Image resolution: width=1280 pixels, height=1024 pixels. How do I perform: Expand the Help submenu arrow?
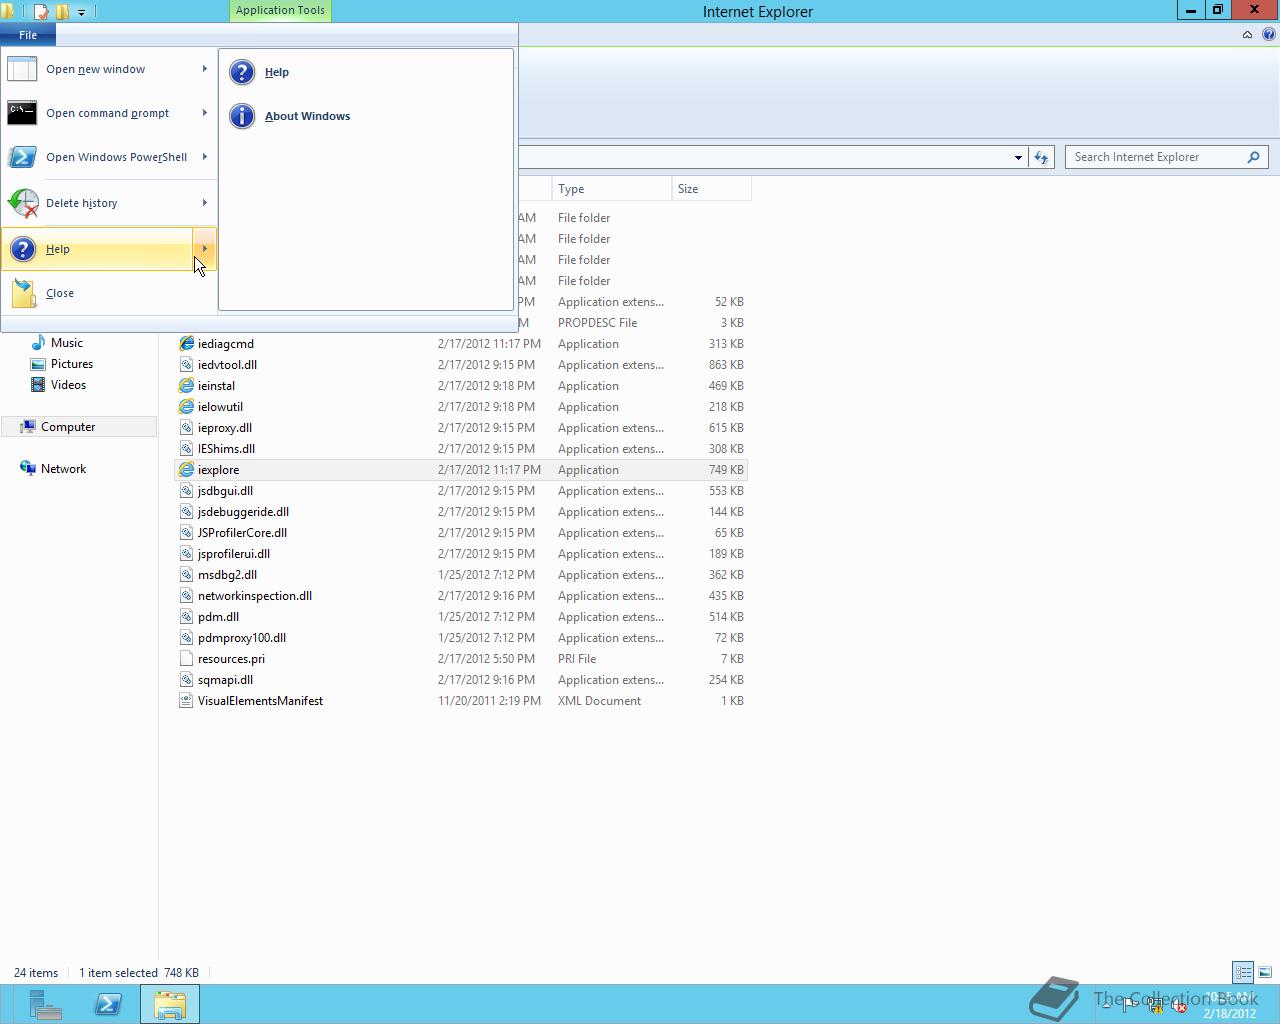point(204,249)
